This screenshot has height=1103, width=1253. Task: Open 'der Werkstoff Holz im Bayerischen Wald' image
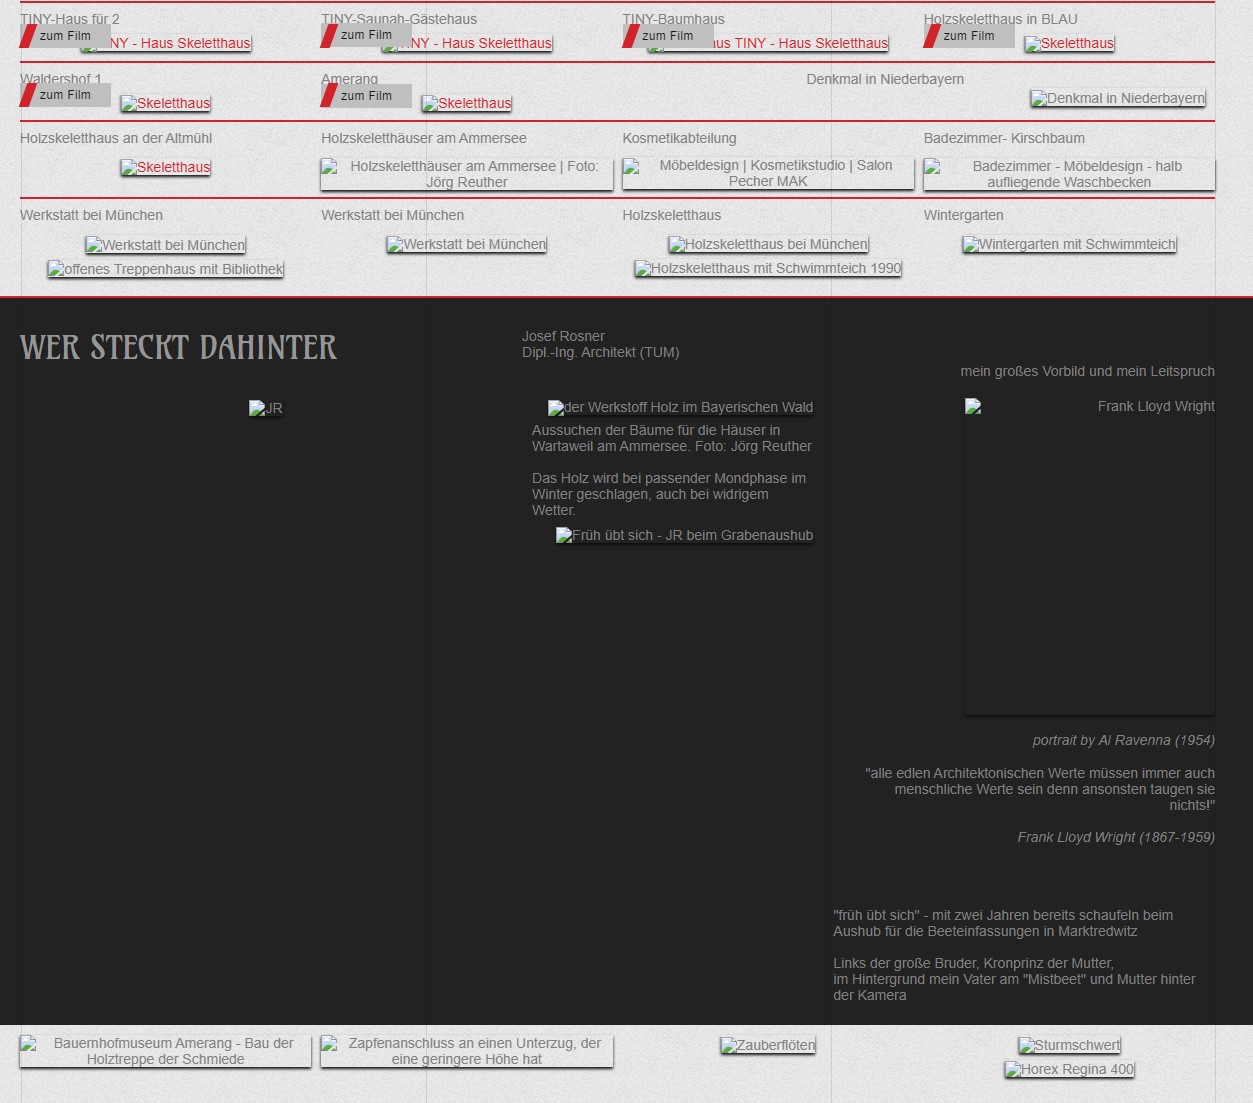tap(680, 407)
